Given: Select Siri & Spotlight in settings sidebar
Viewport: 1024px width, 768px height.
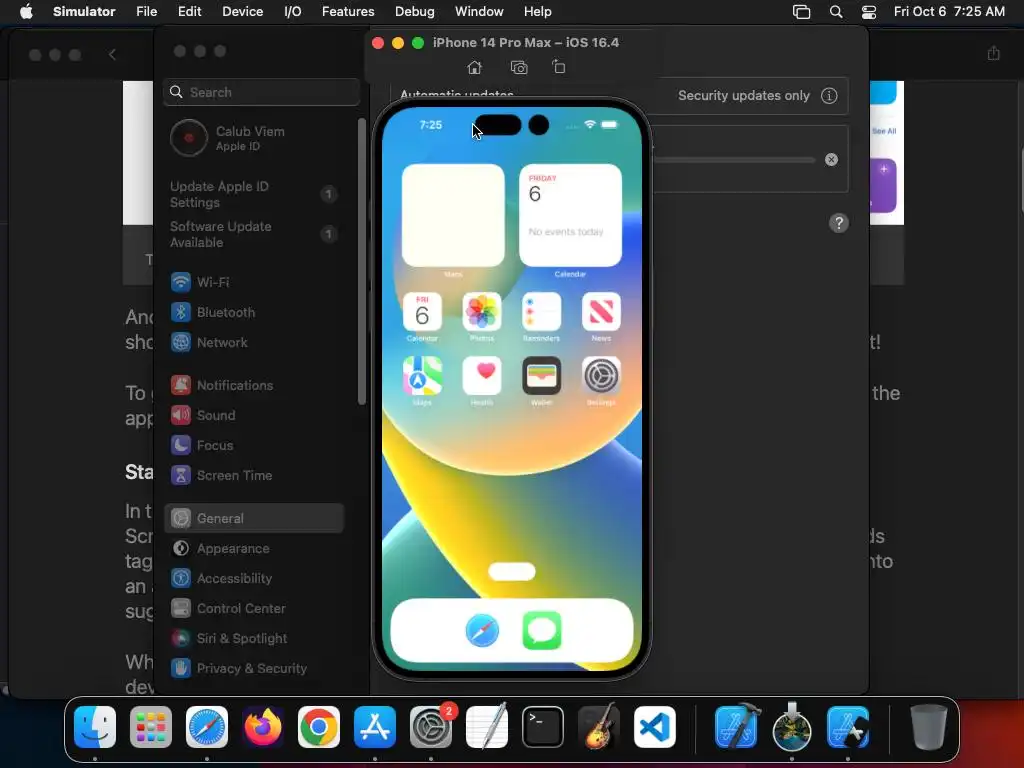Looking at the screenshot, I should [x=253, y=639].
